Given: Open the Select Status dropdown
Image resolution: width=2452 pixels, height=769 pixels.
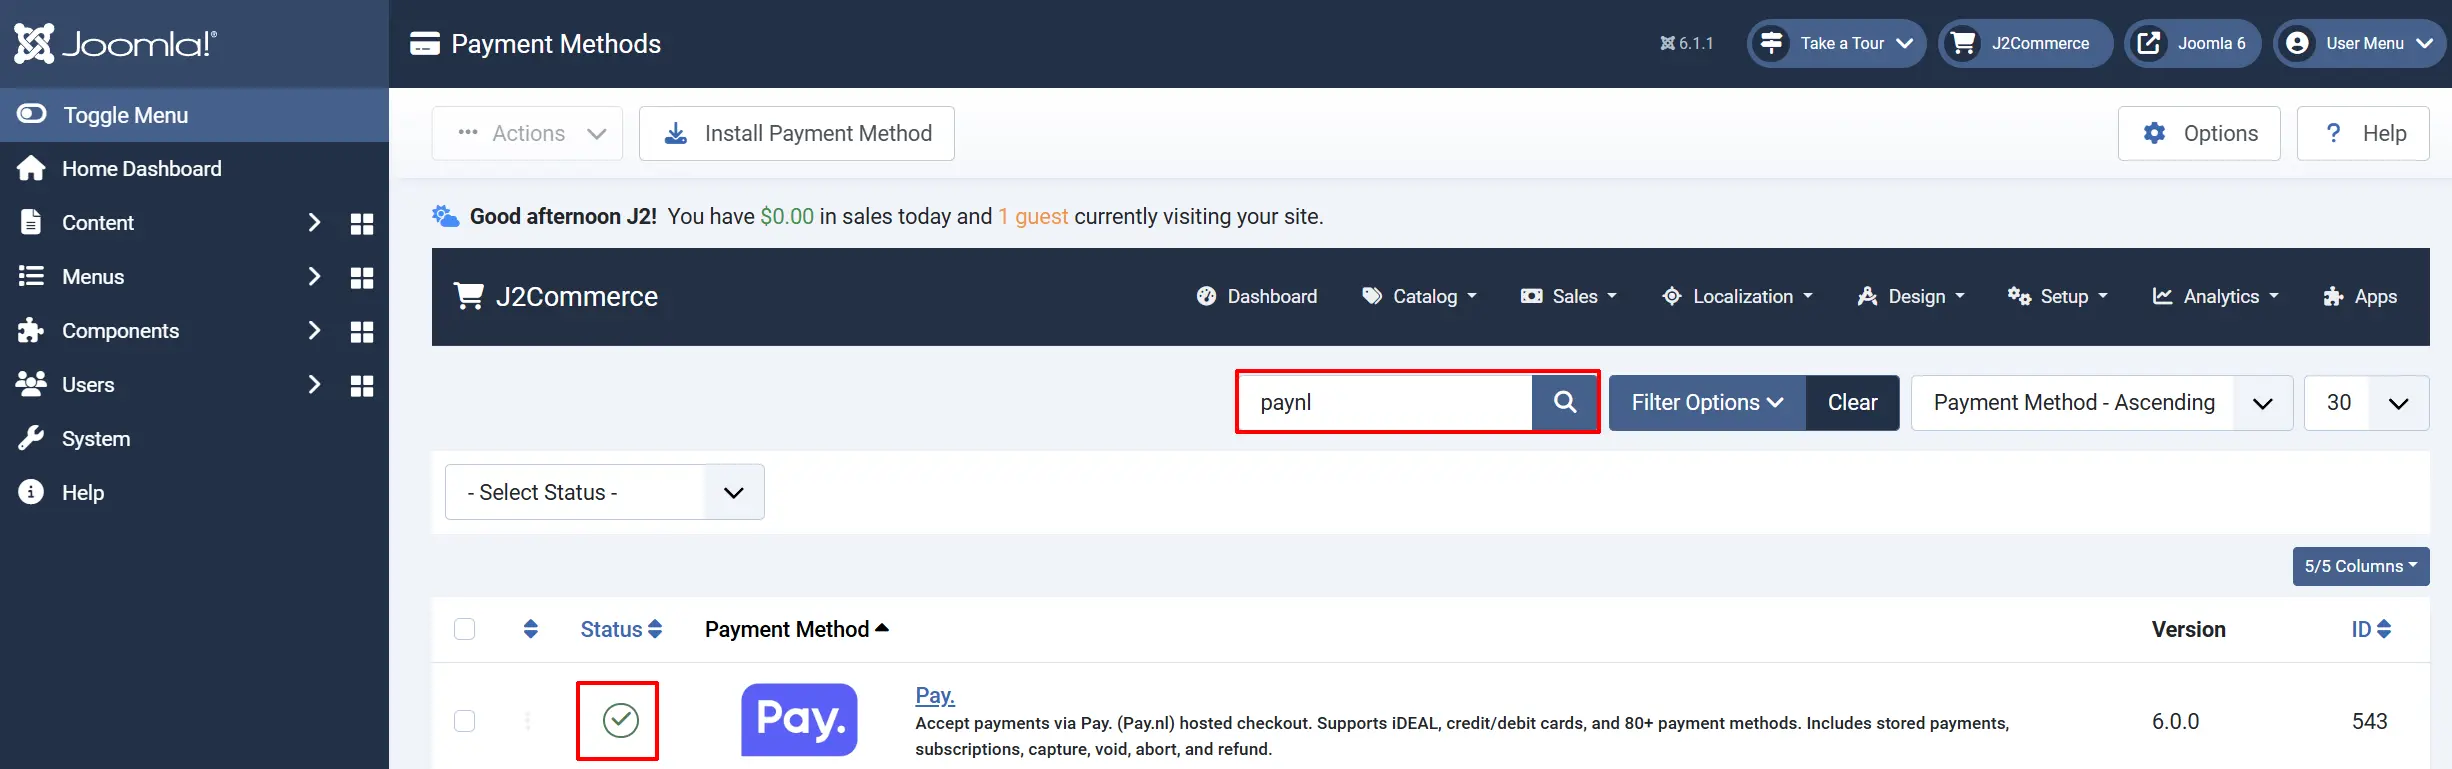Looking at the screenshot, I should [x=605, y=492].
